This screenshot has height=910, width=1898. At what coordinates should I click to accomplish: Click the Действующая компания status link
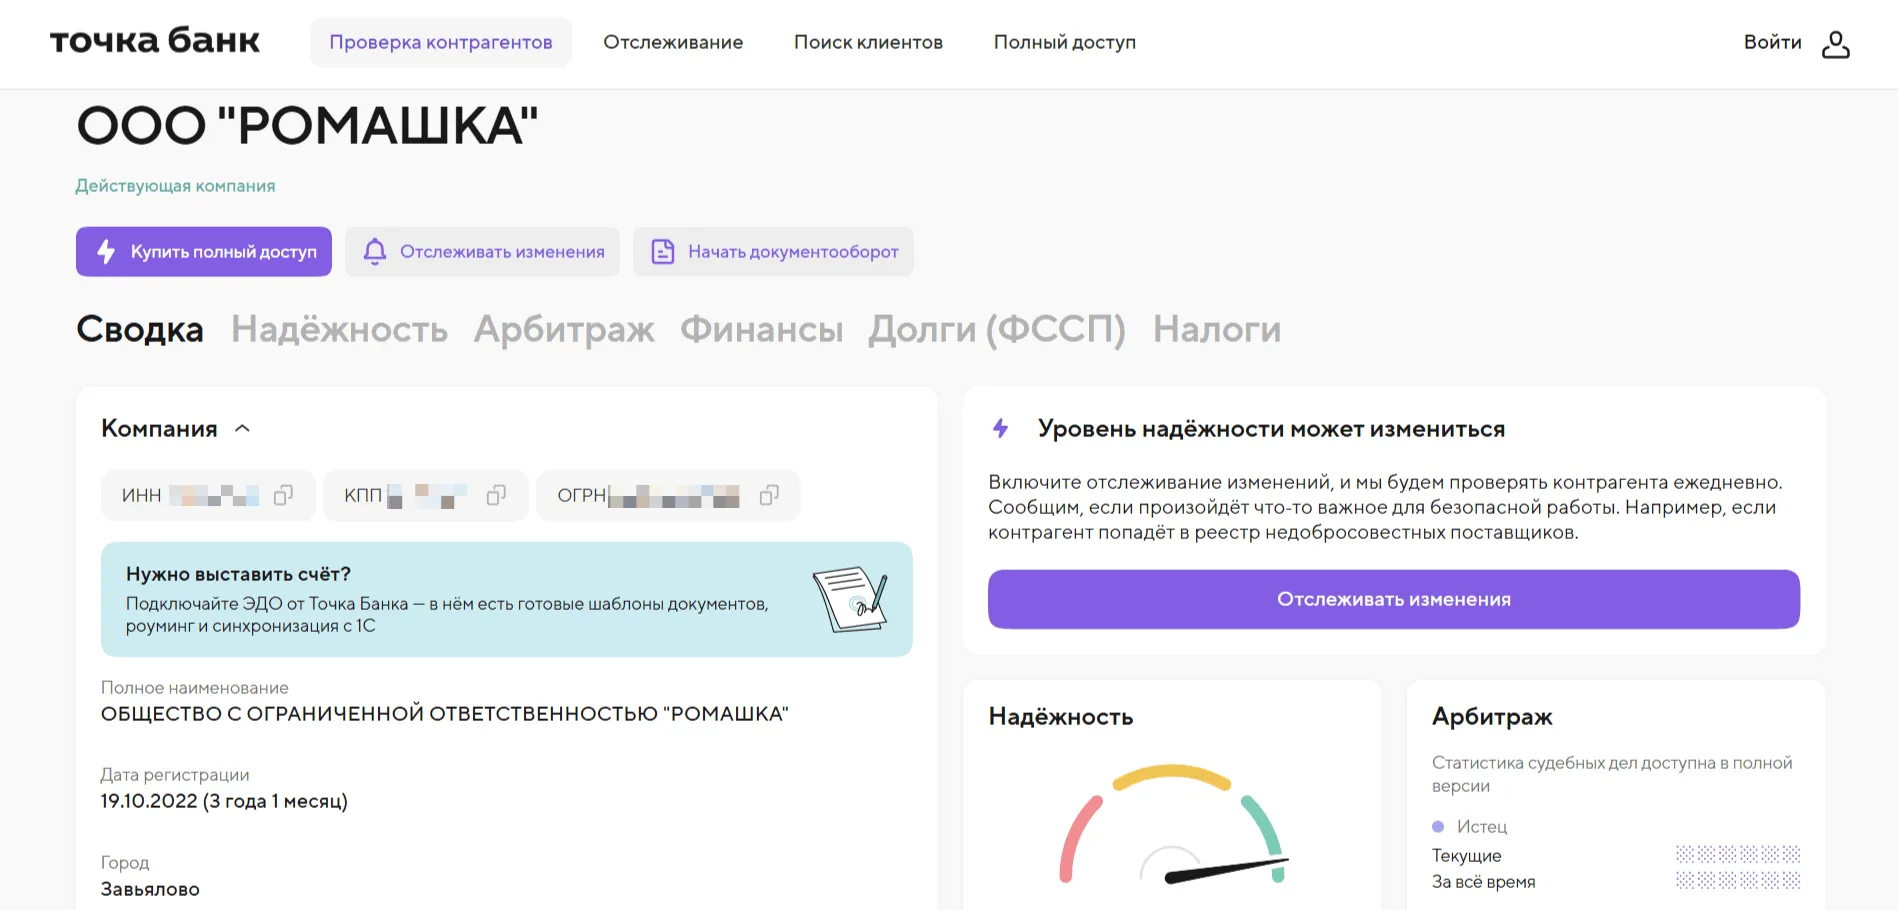tap(176, 185)
